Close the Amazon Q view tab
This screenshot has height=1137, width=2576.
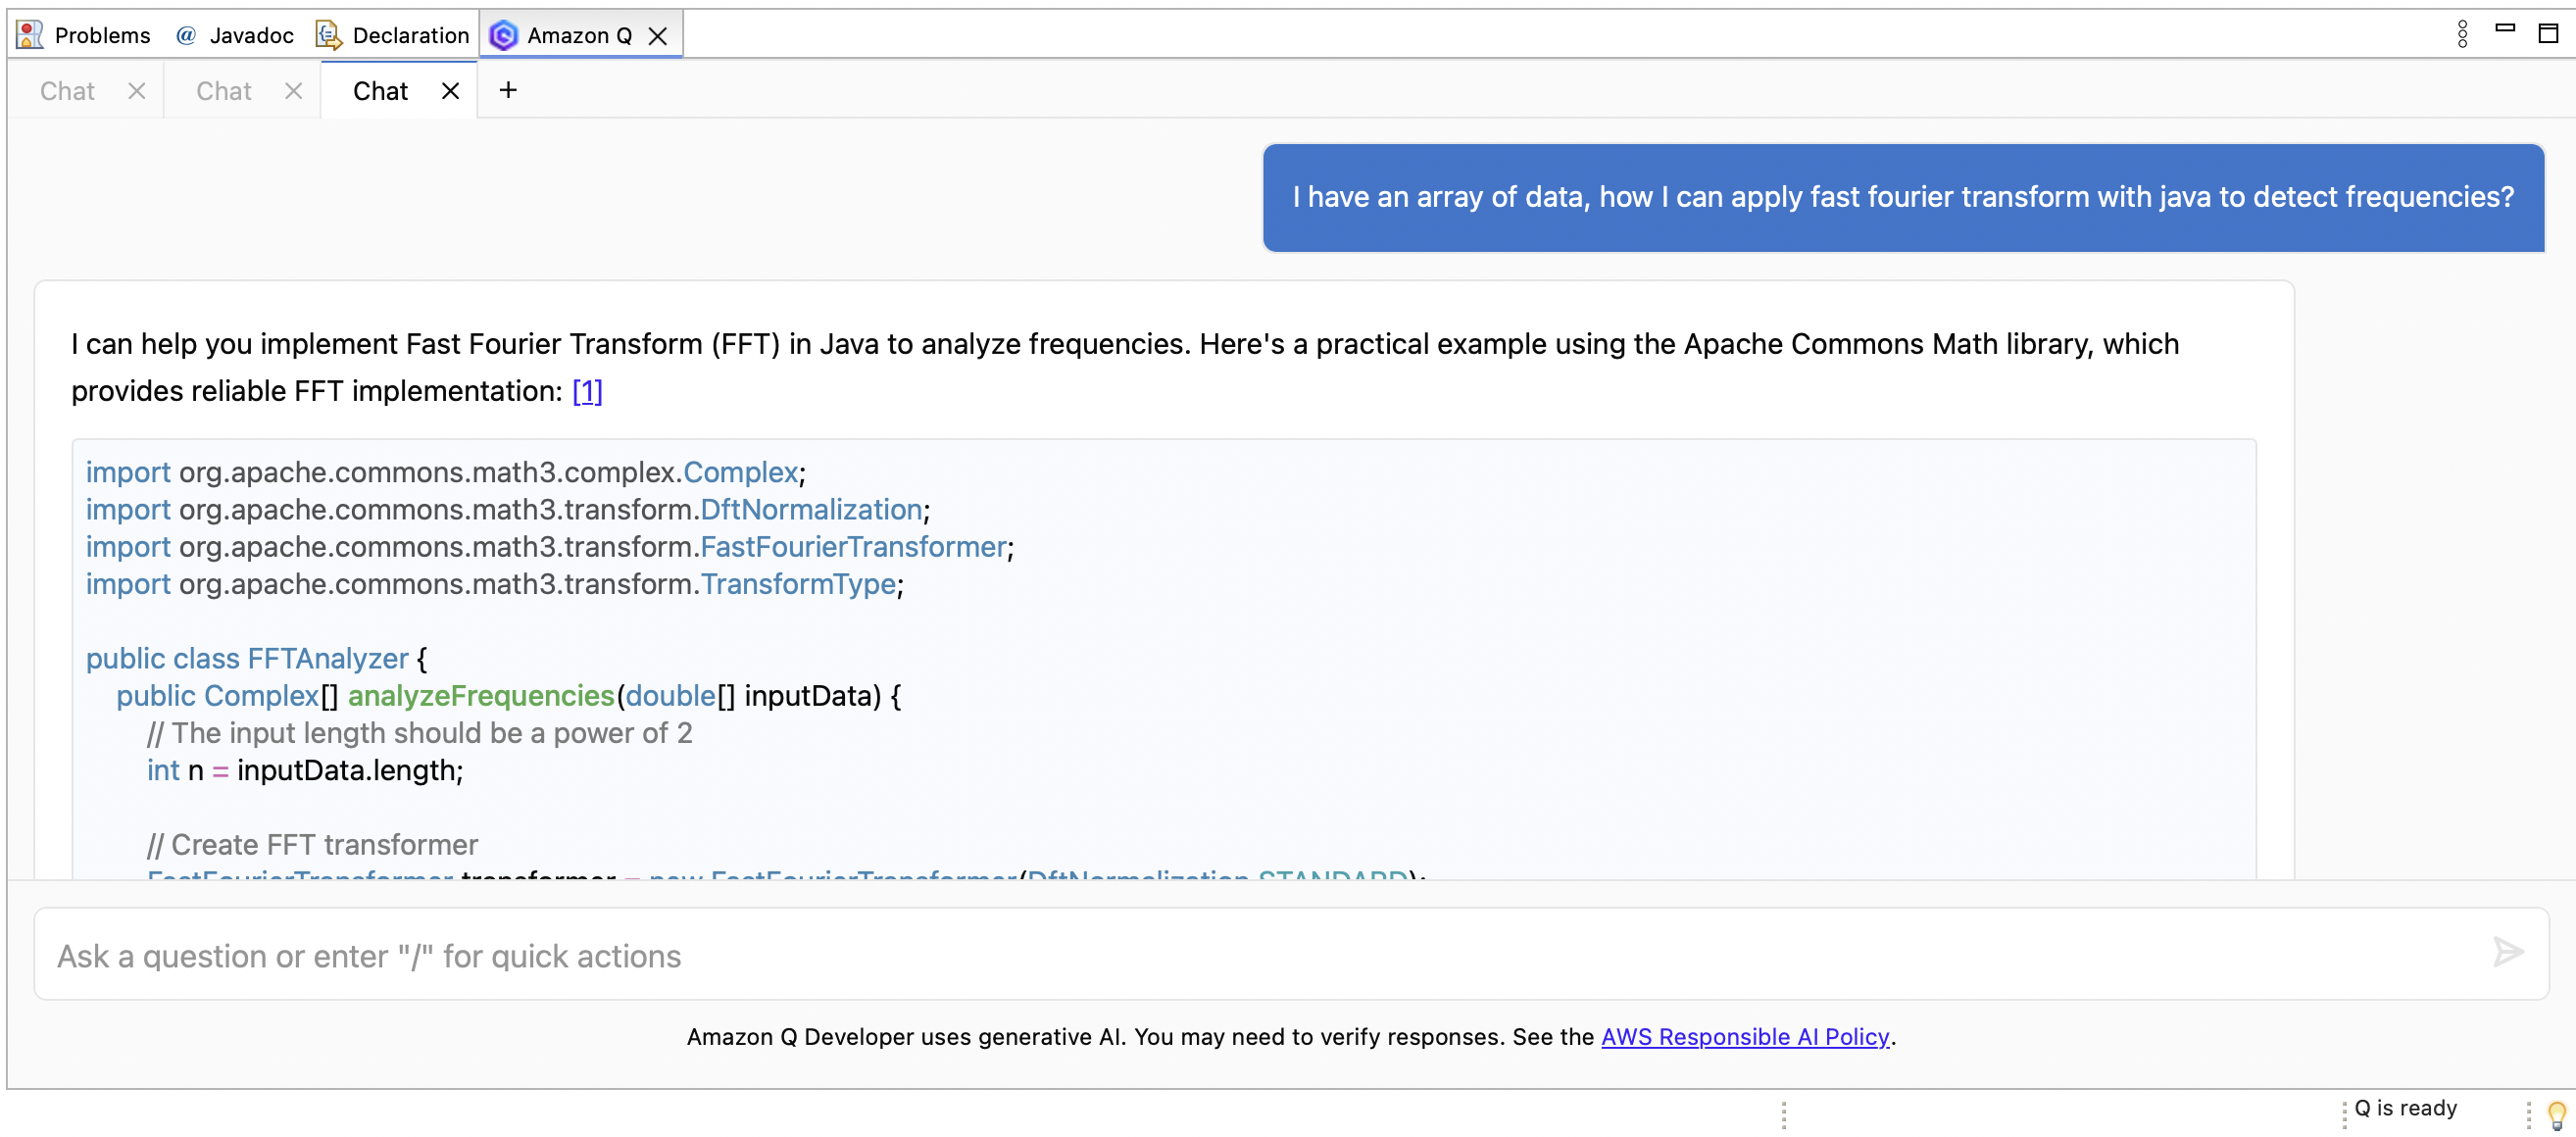click(658, 34)
